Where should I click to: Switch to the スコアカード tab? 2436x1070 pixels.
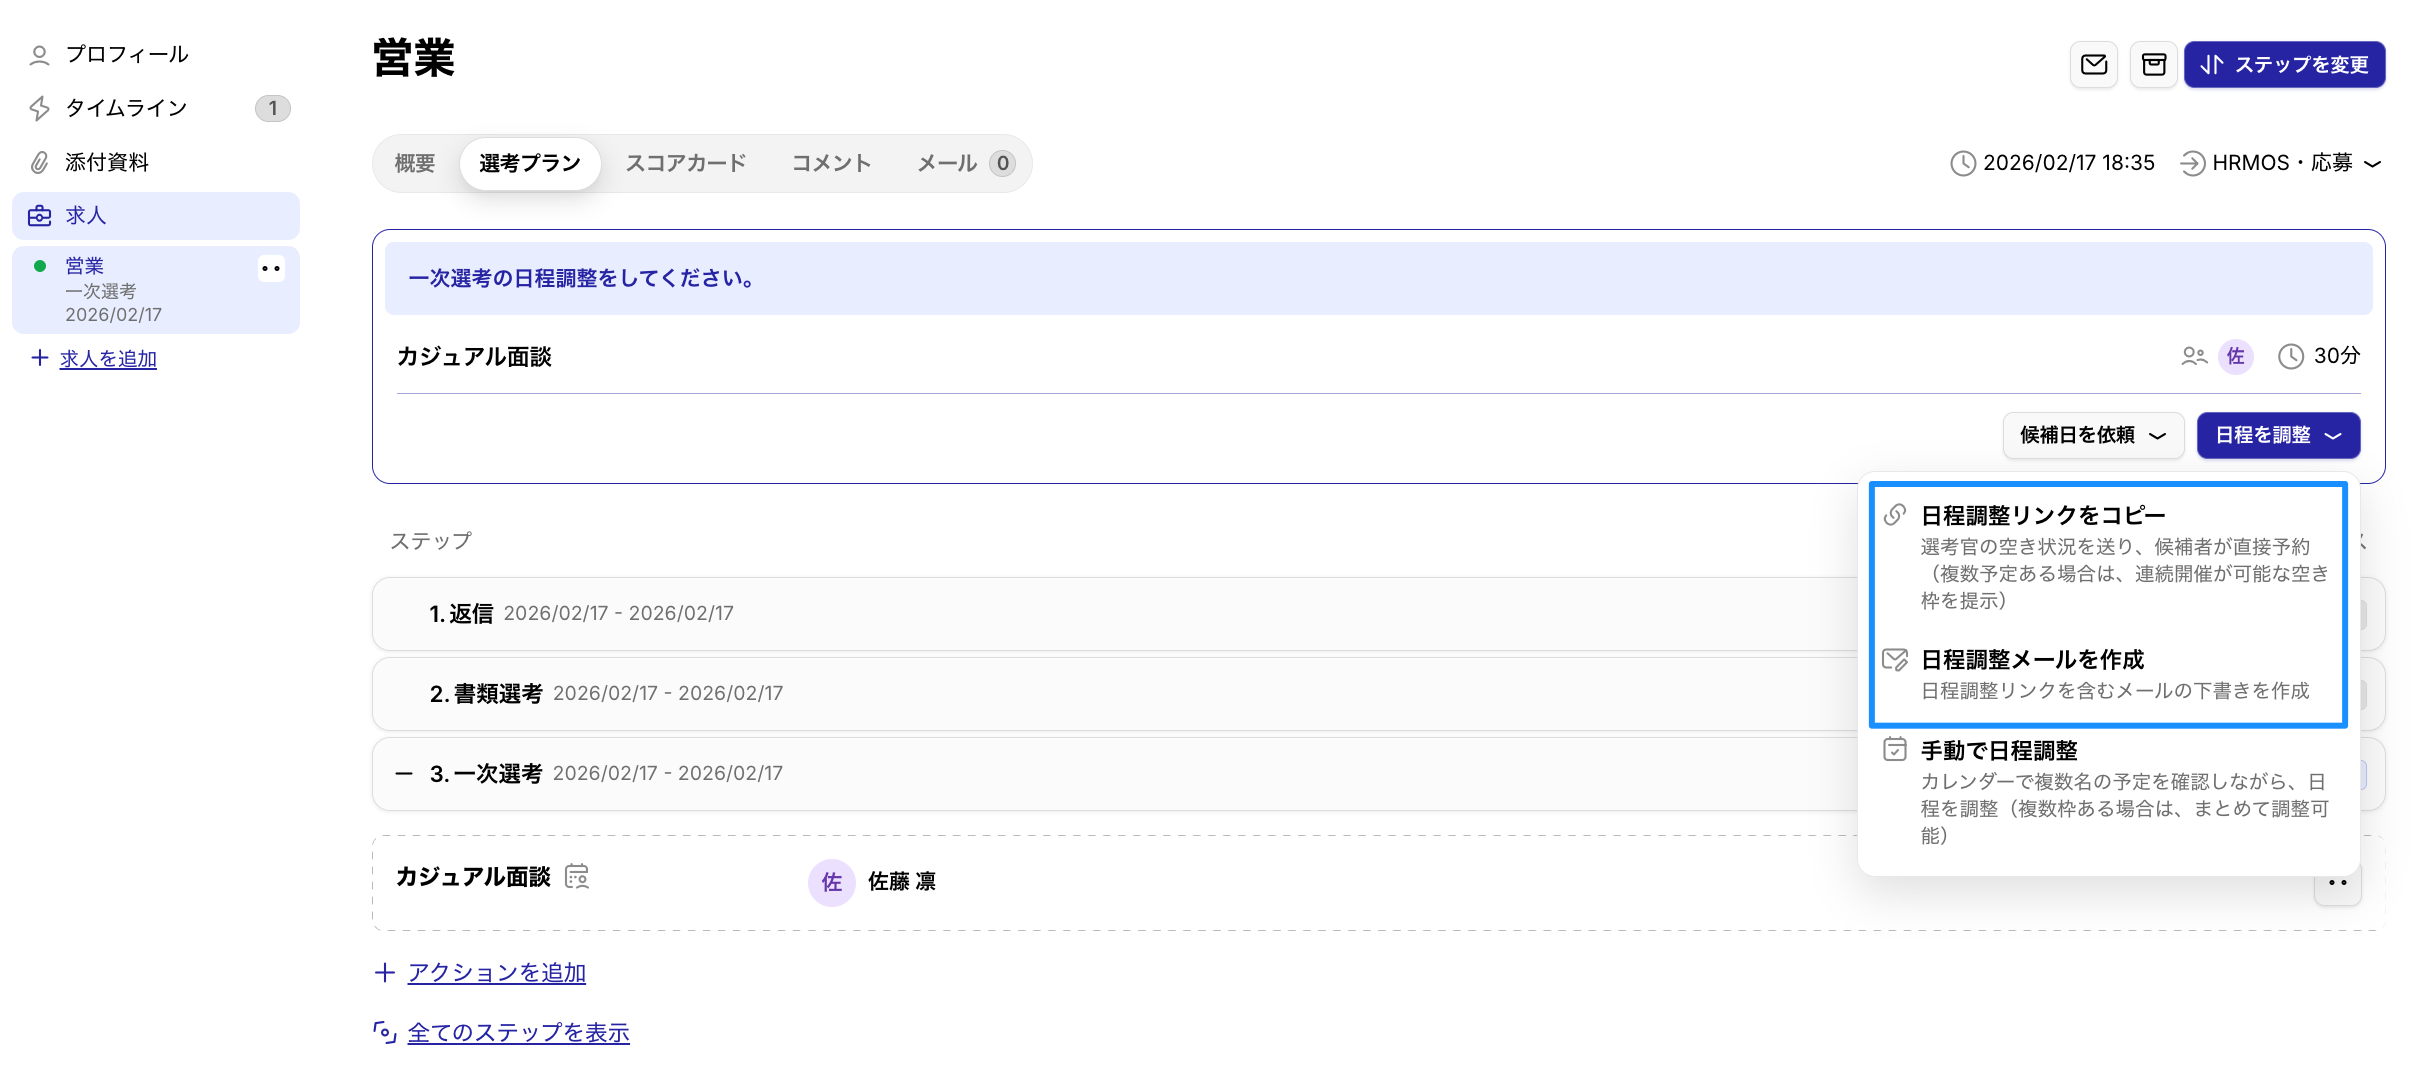pyautogui.click(x=685, y=163)
